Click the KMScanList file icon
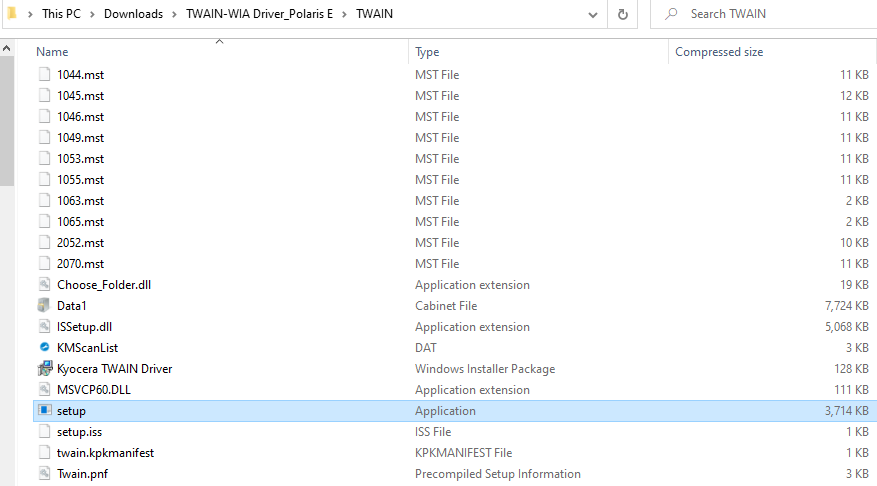 pos(44,347)
